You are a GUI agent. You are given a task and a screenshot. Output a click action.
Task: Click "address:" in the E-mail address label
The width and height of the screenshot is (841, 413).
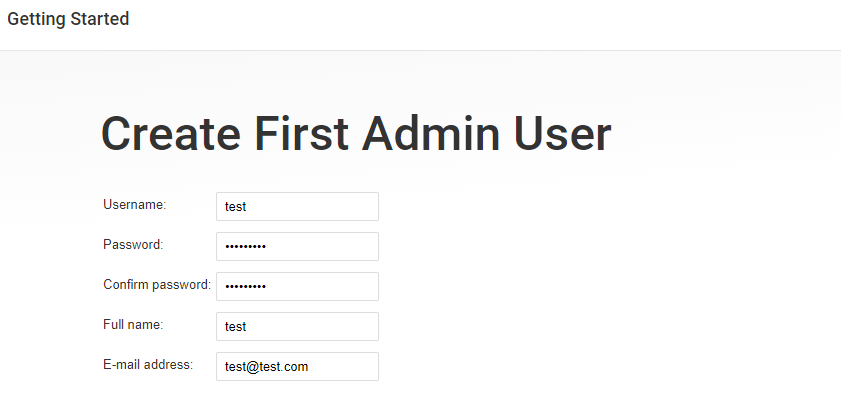[169, 365]
